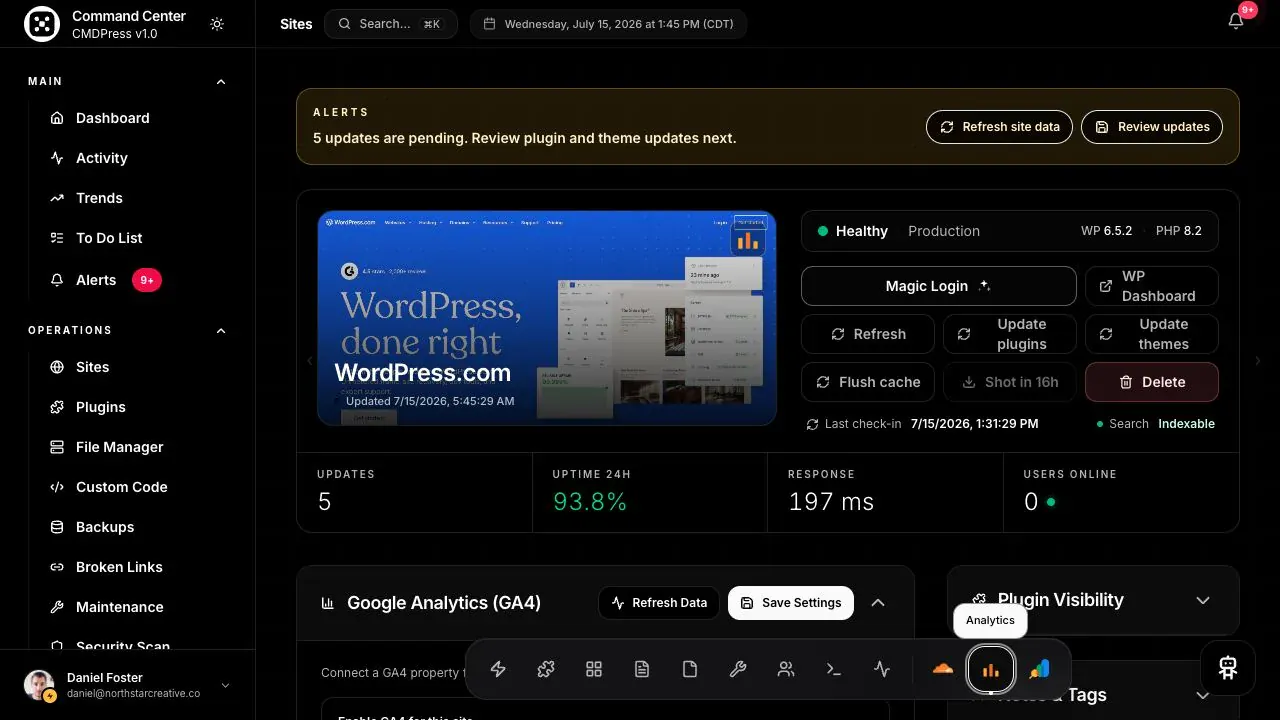Collapse the OPERATIONS sidebar section
The height and width of the screenshot is (720, 1280).
221,331
